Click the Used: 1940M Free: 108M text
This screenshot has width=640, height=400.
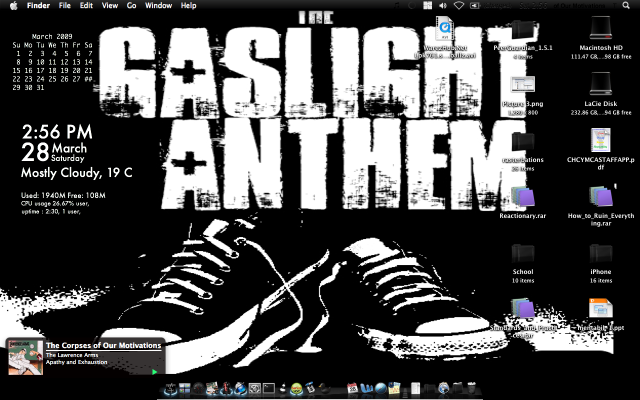[x=63, y=196]
